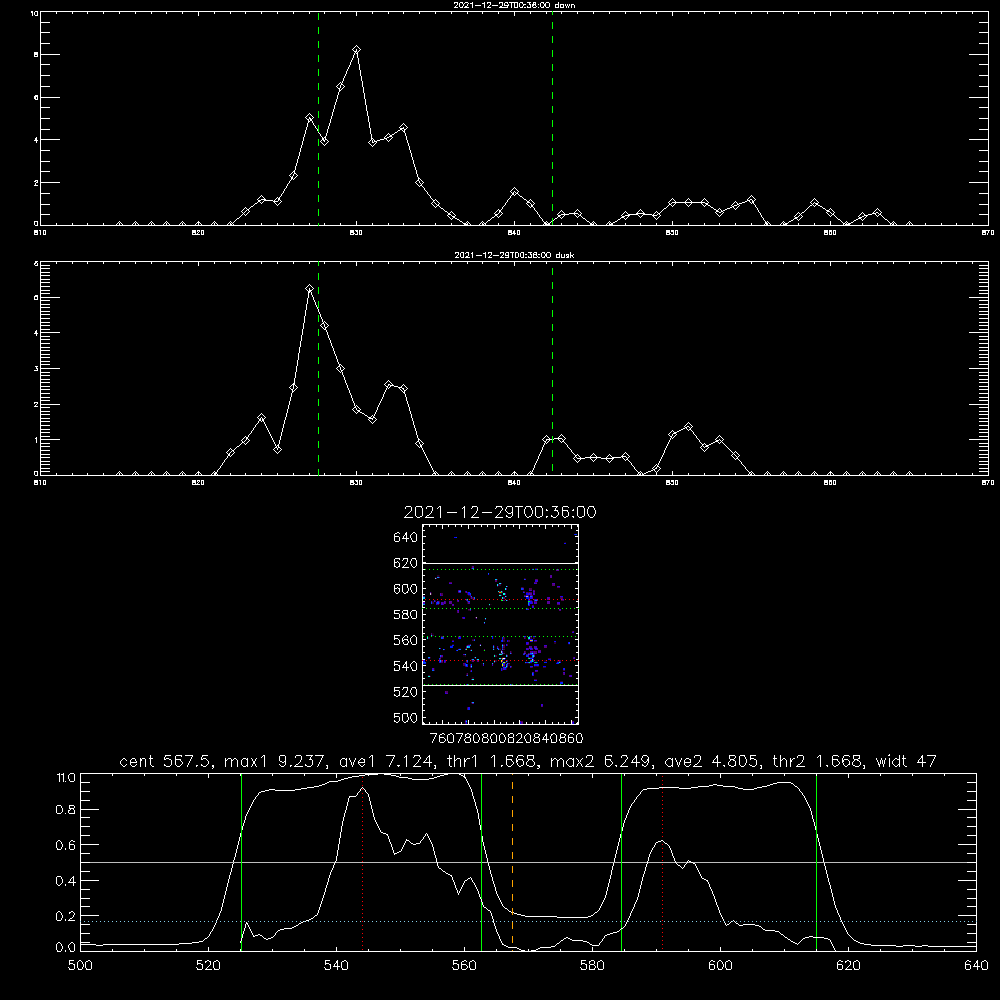
Task: Select the y-axis label 0.2 of the bottom plot
Action: pyautogui.click(x=66, y=916)
